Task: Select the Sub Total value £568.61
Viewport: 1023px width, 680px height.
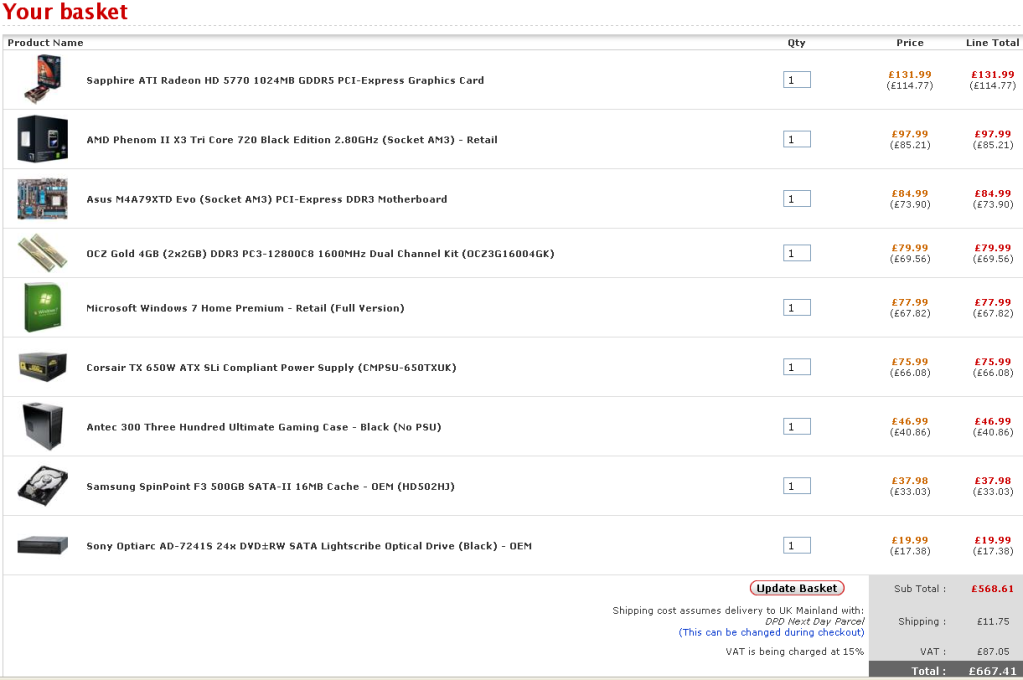Action: coord(992,589)
